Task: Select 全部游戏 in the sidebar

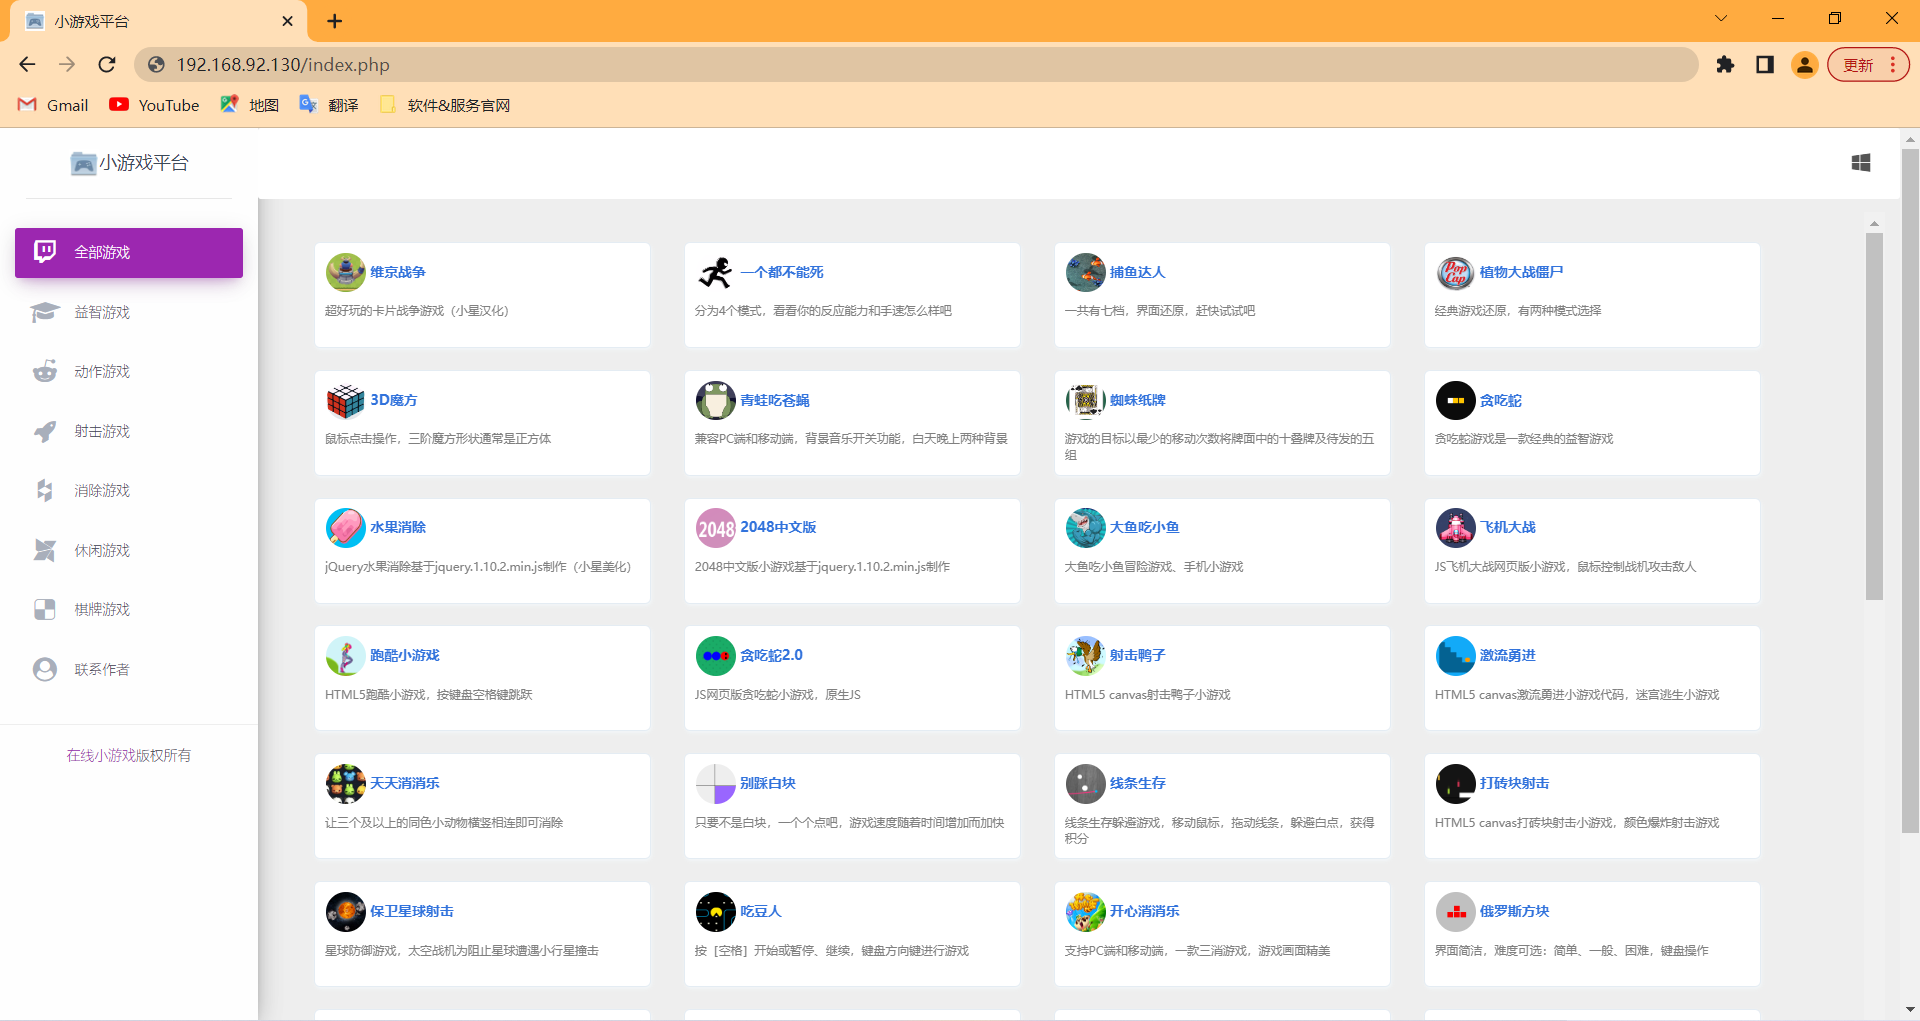Action: [129, 253]
